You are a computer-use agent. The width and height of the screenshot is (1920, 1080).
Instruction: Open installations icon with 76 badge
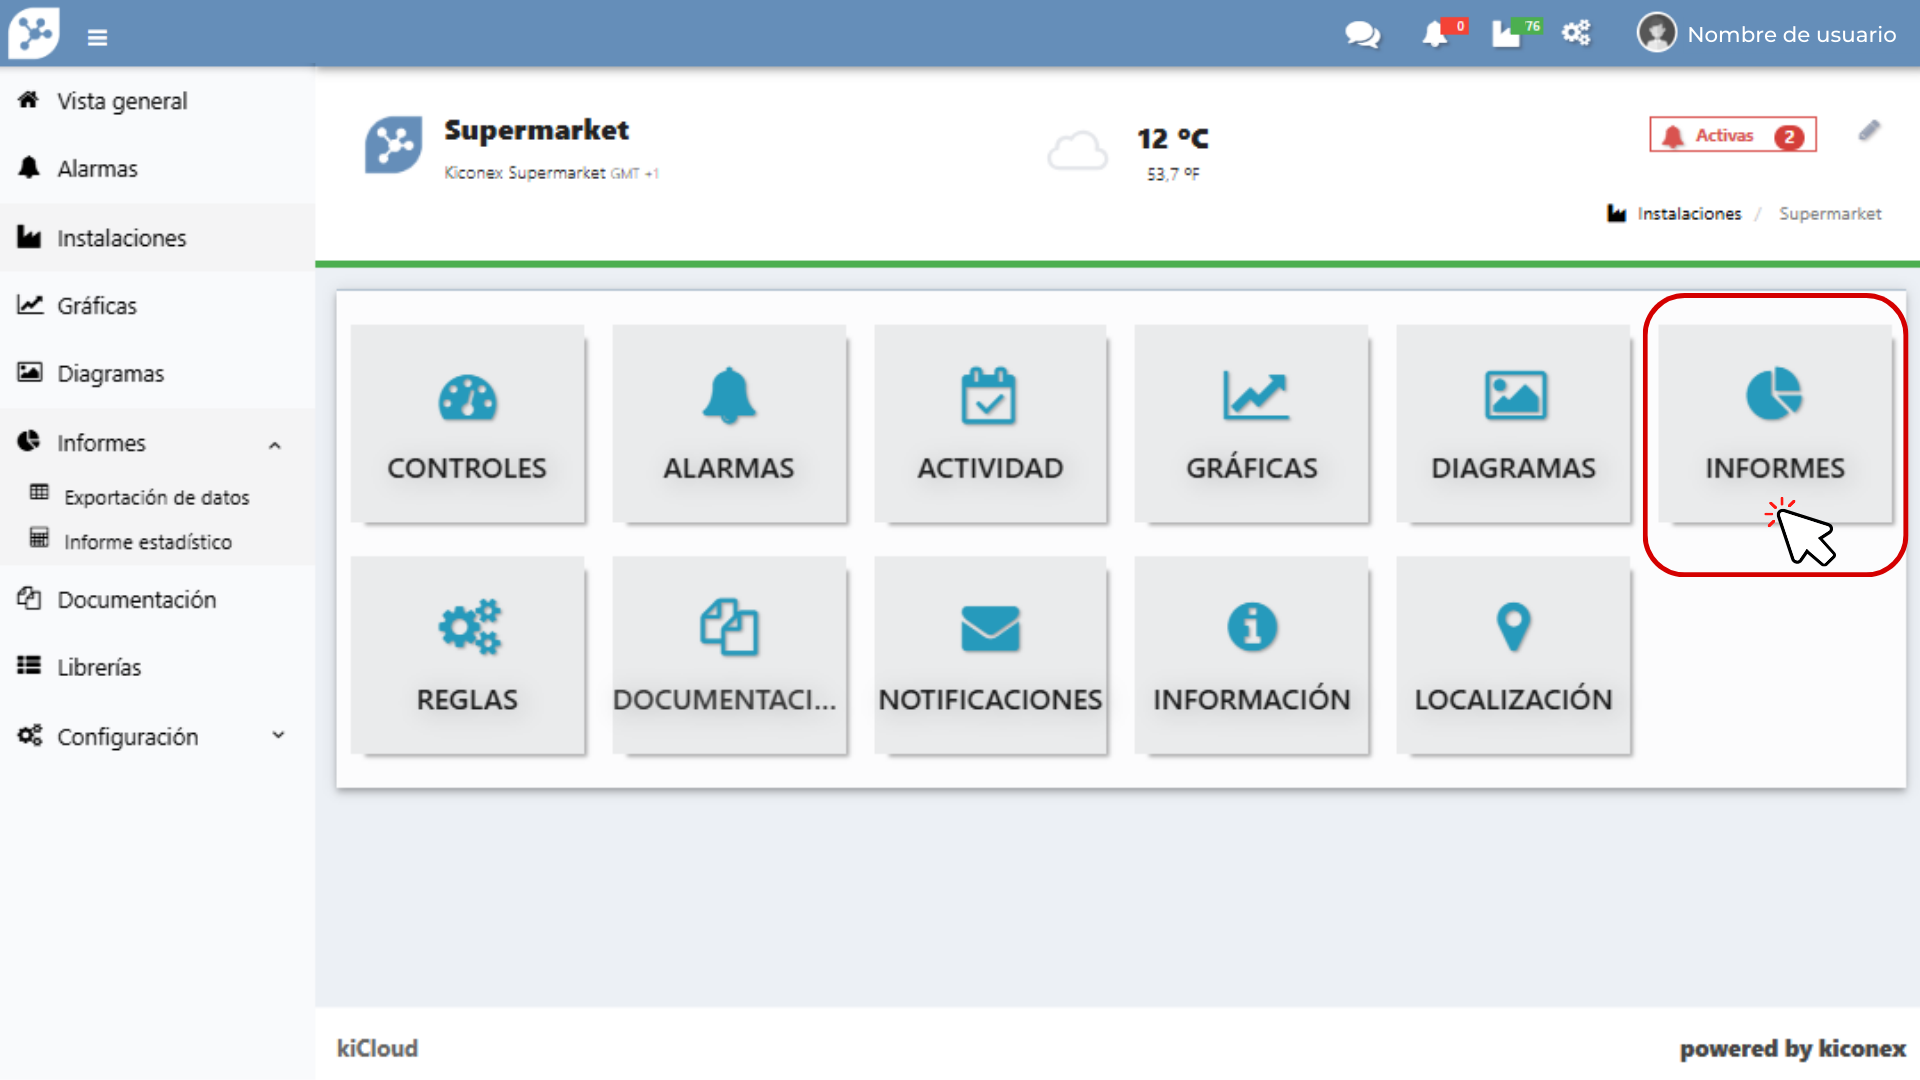coord(1508,35)
